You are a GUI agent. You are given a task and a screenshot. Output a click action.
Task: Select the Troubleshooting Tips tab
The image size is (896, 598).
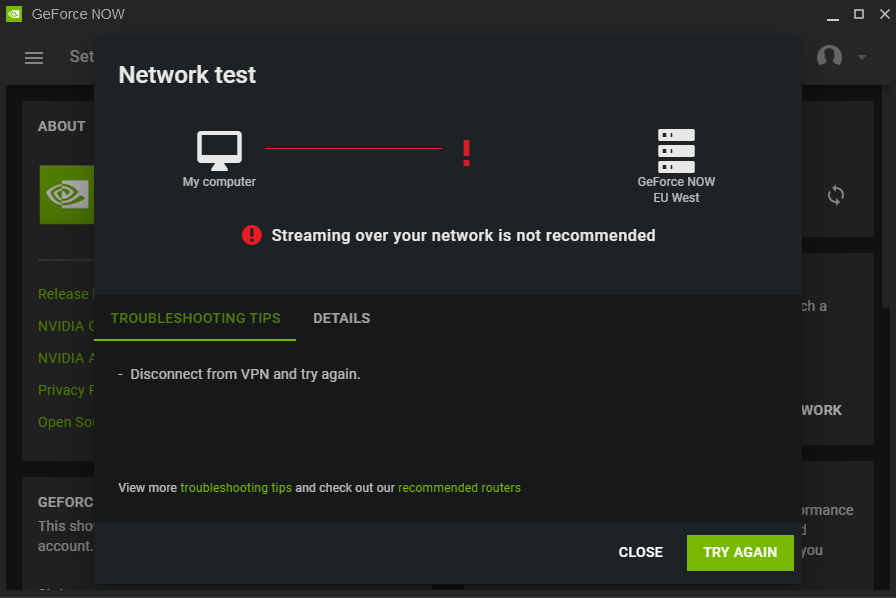(195, 318)
